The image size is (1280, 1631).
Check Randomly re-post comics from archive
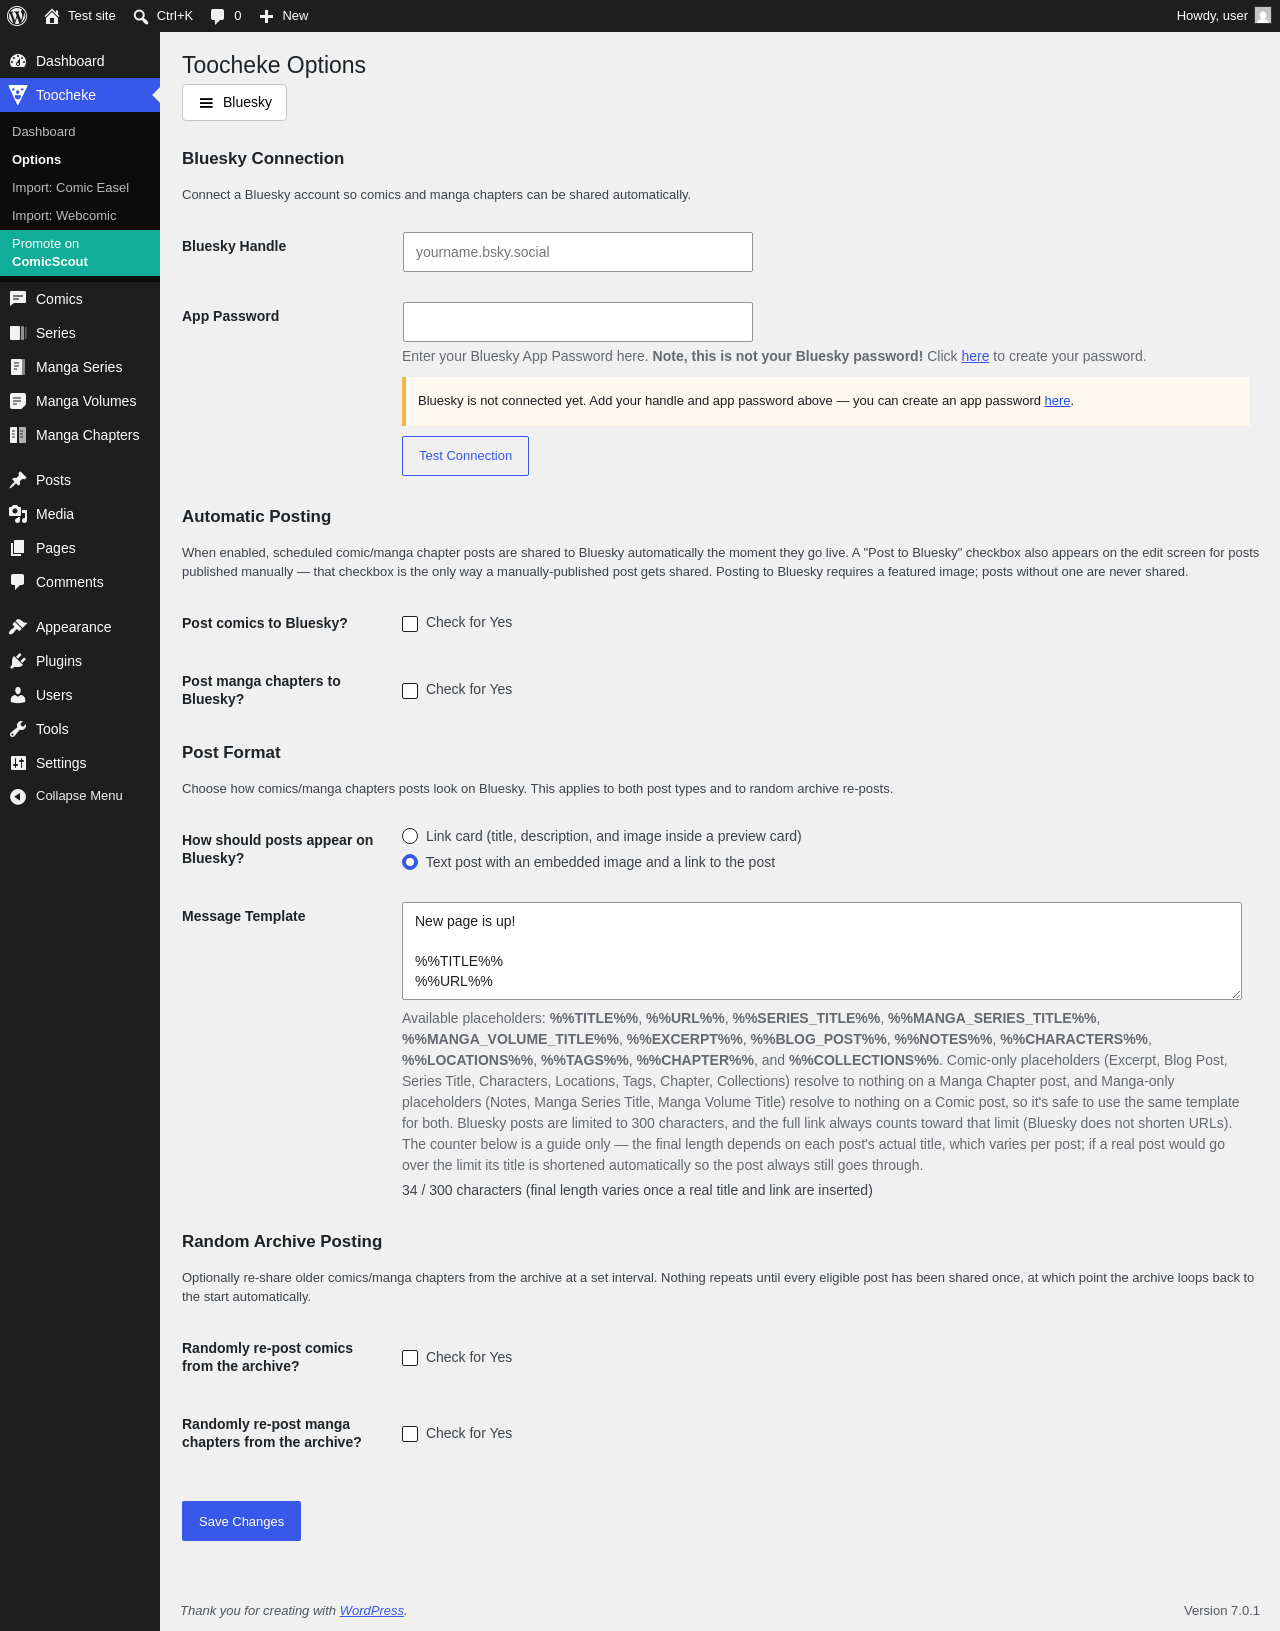pos(410,1358)
